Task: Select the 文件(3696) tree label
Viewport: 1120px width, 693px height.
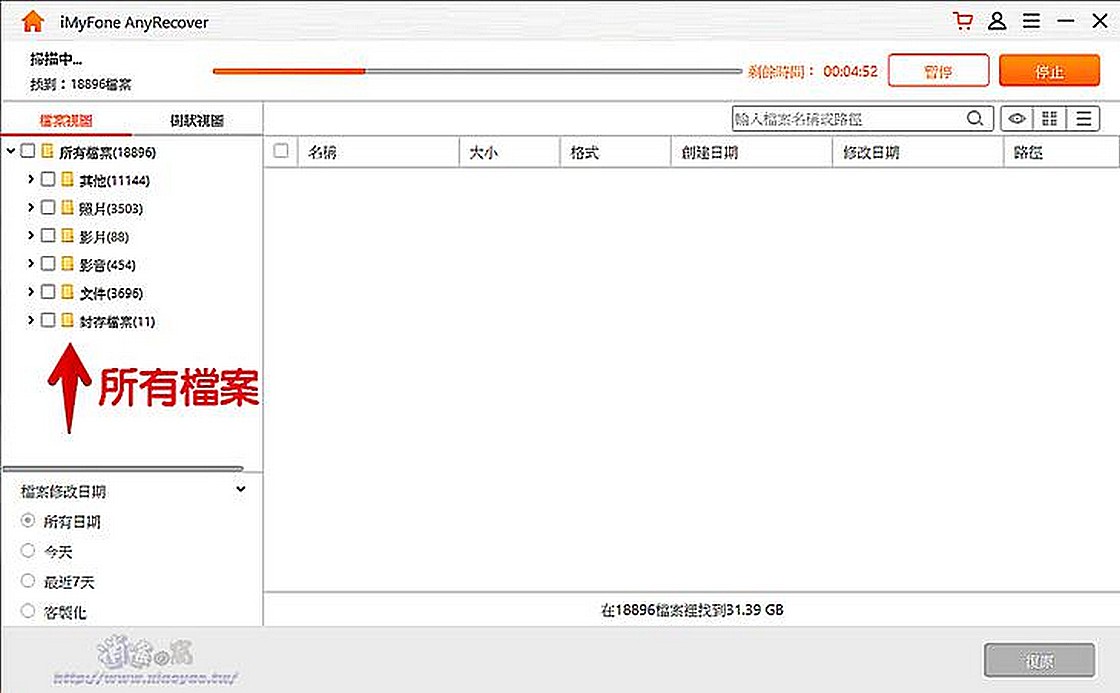Action: click(111, 293)
